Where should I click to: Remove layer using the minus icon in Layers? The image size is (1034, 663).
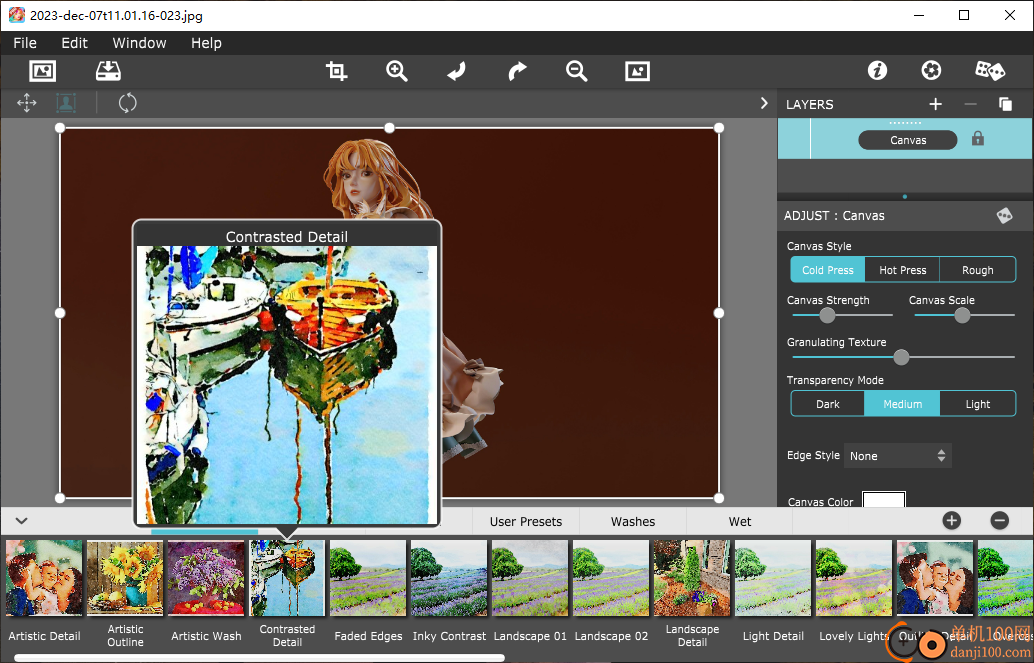point(970,104)
